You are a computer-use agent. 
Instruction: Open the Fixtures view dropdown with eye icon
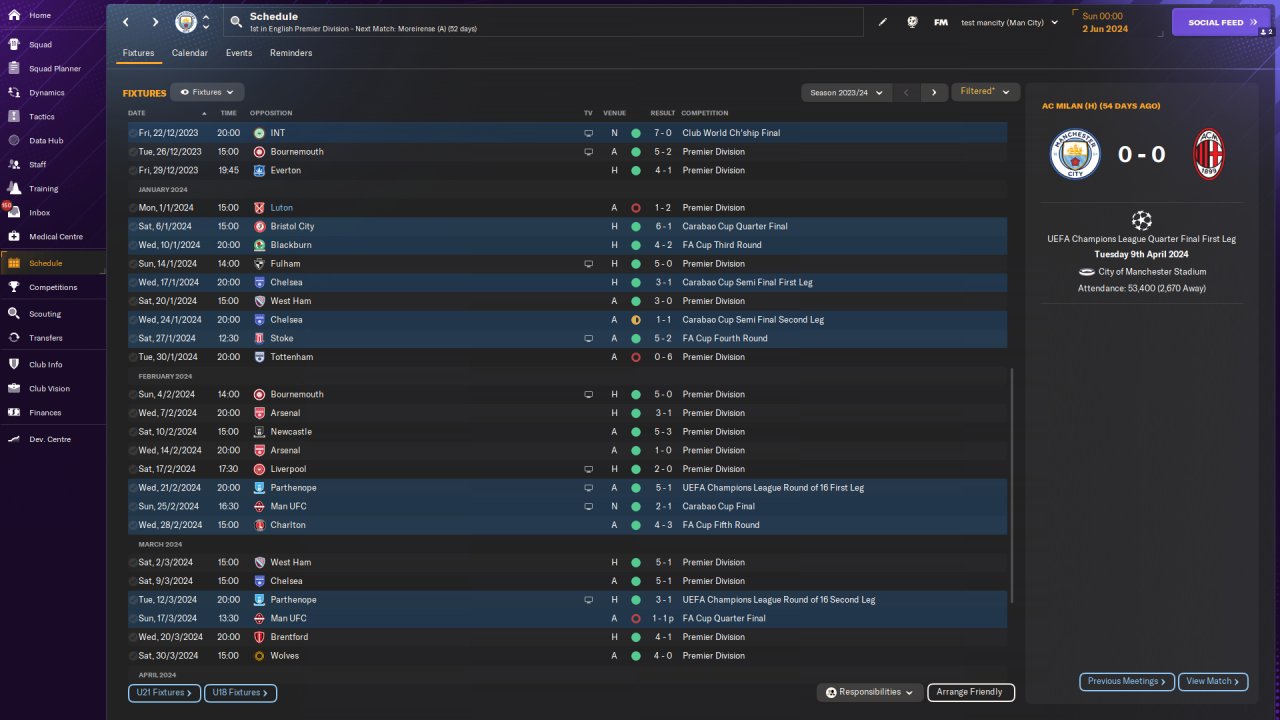point(207,92)
